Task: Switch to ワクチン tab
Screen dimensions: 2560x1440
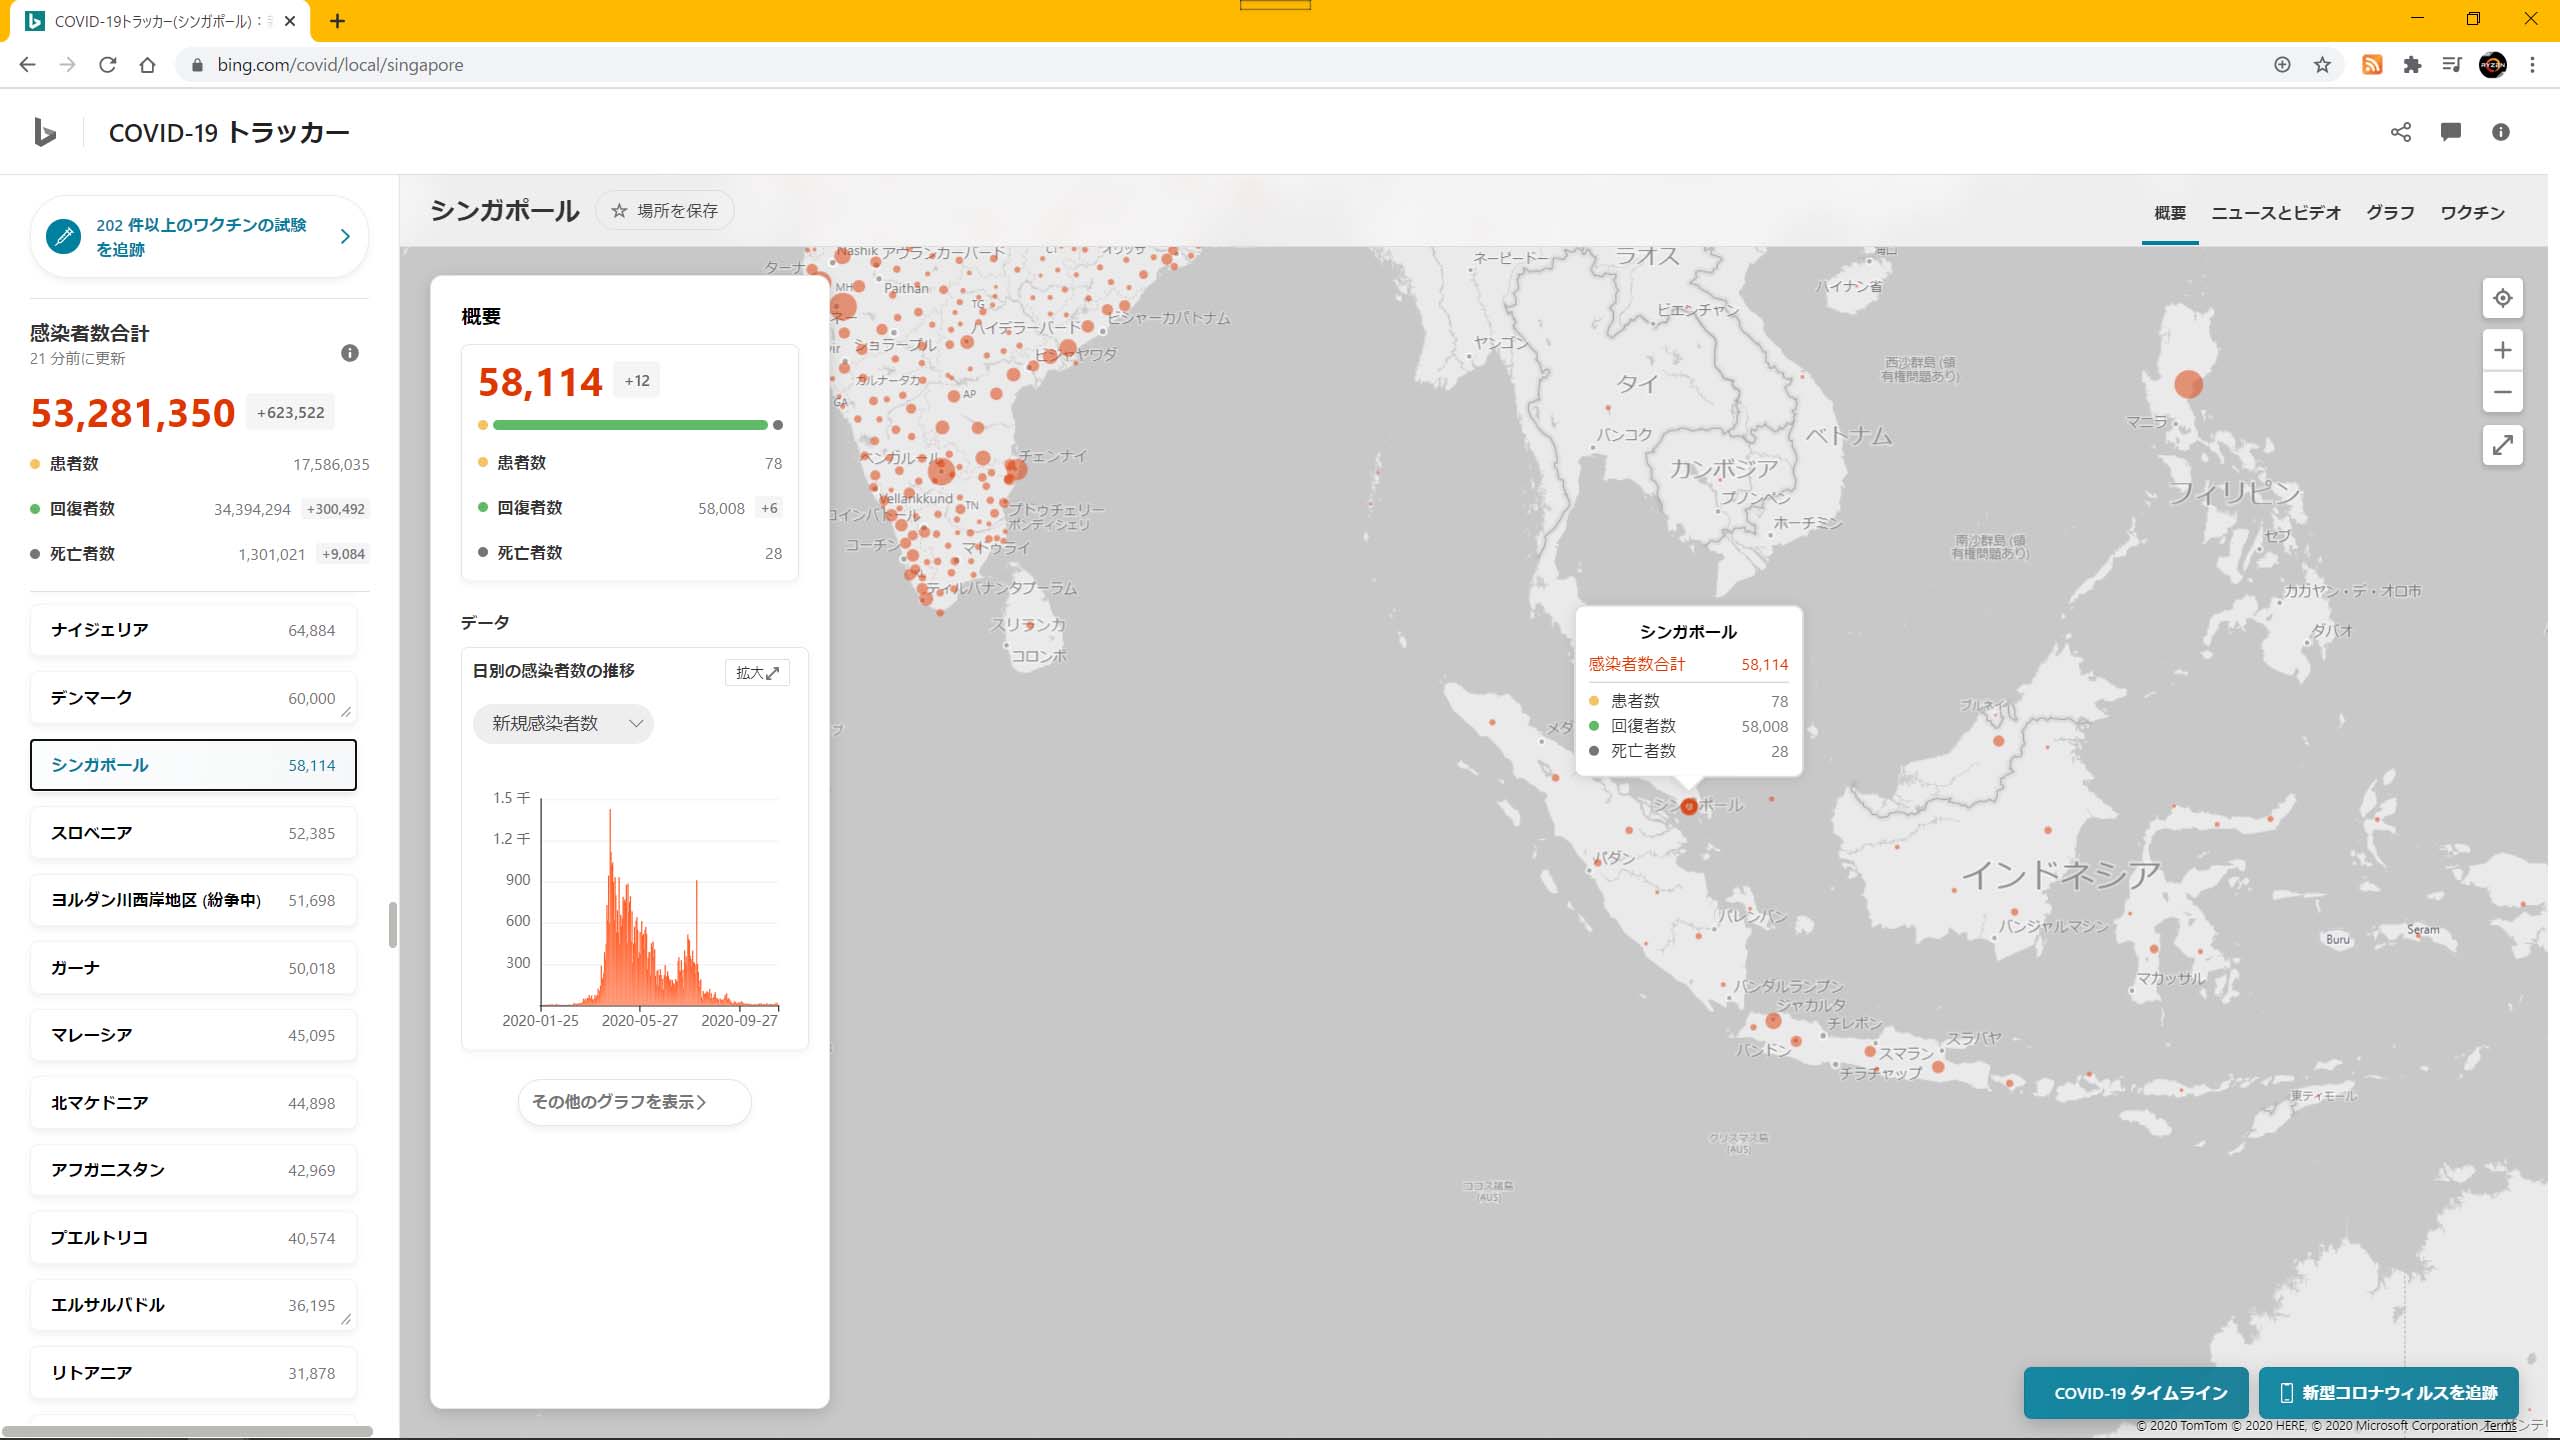Action: coord(2473,213)
